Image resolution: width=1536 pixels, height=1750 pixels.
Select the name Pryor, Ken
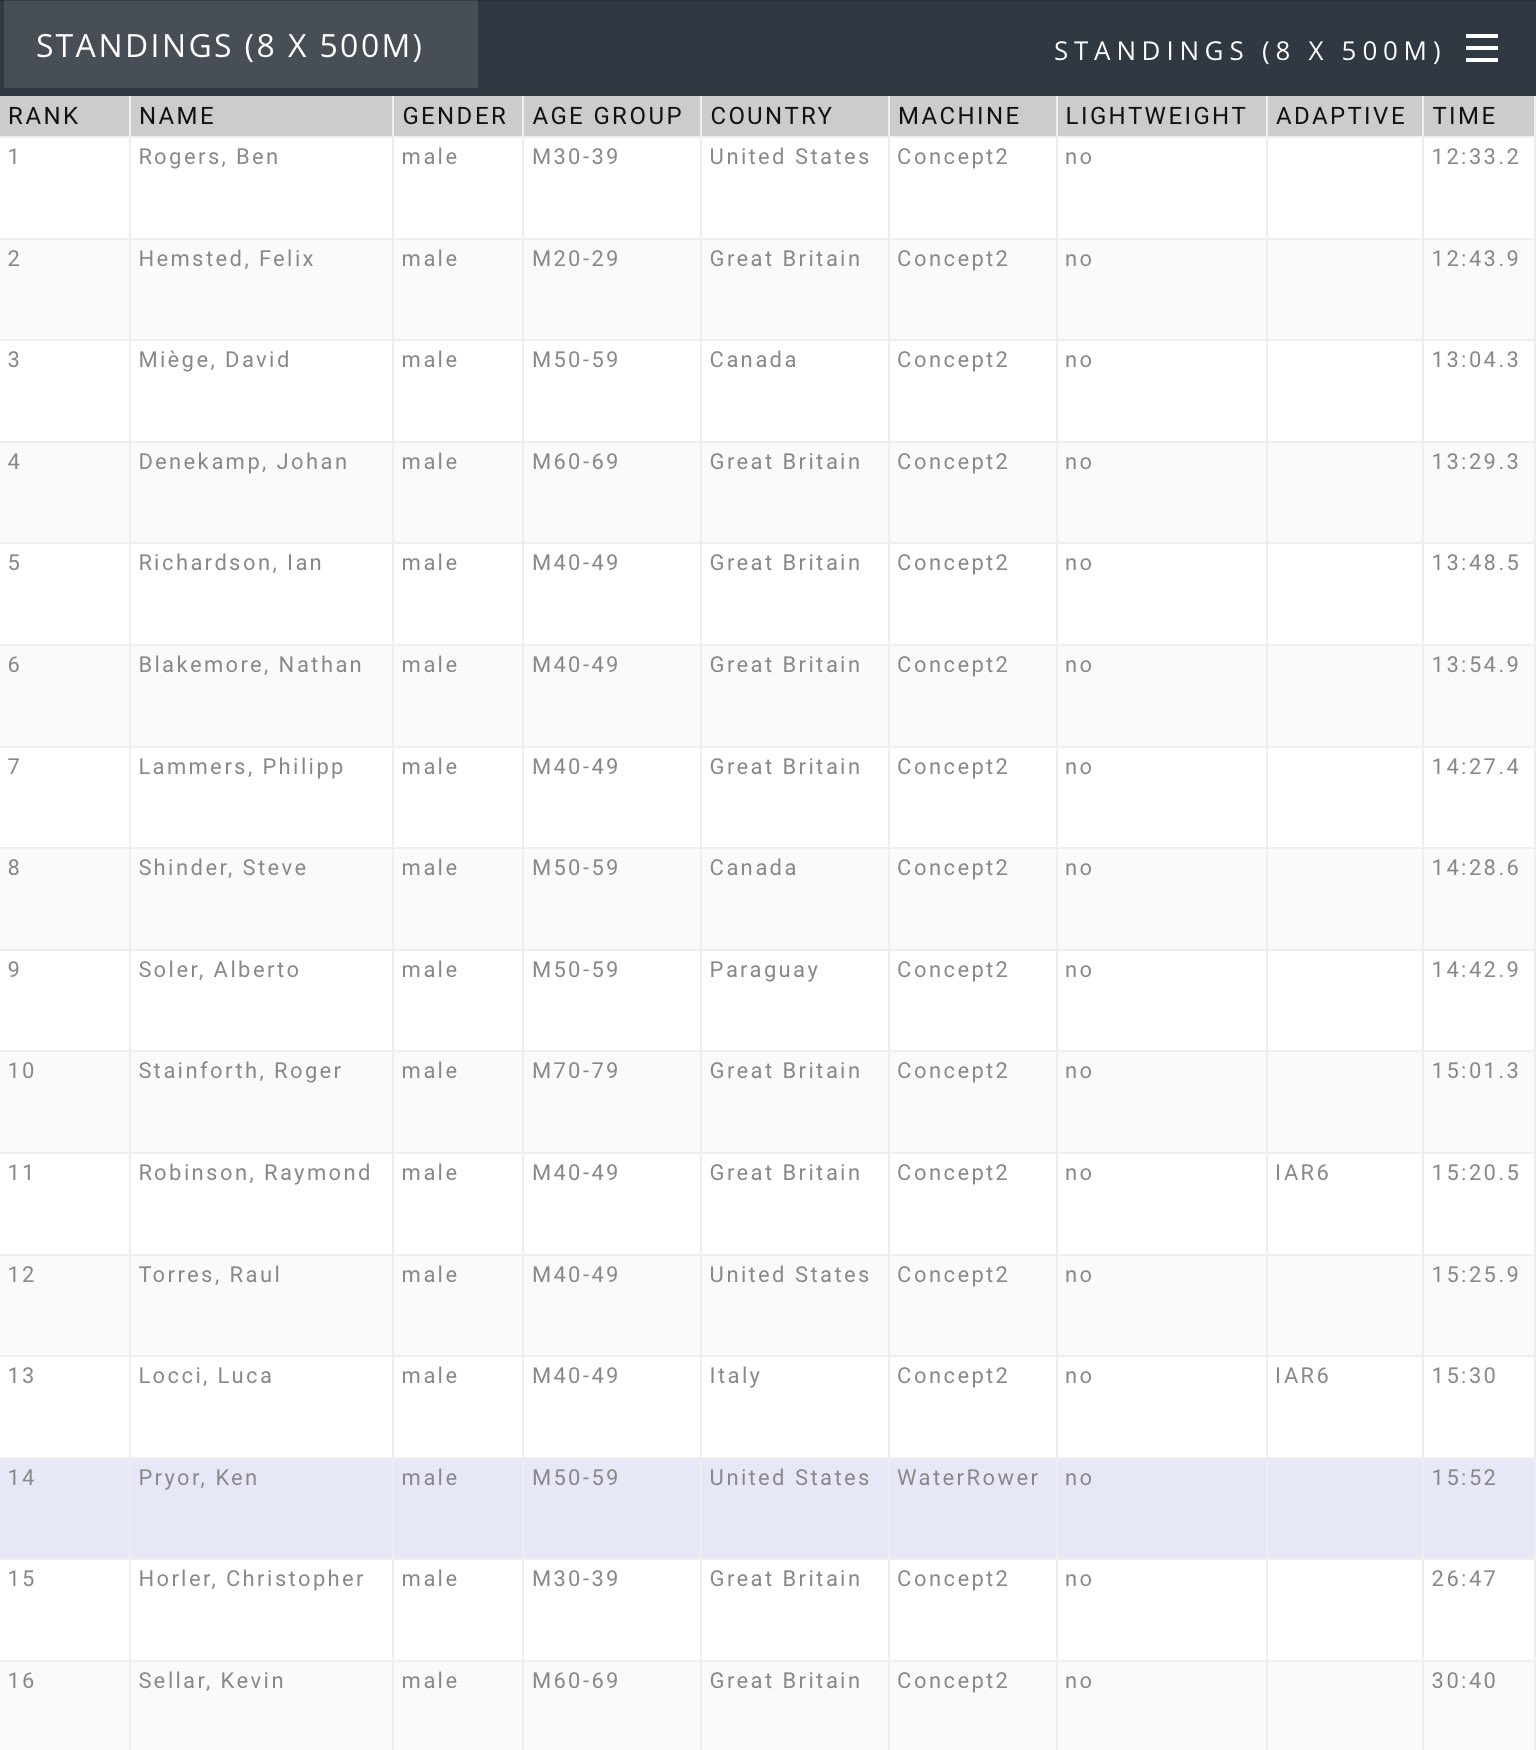(198, 1478)
